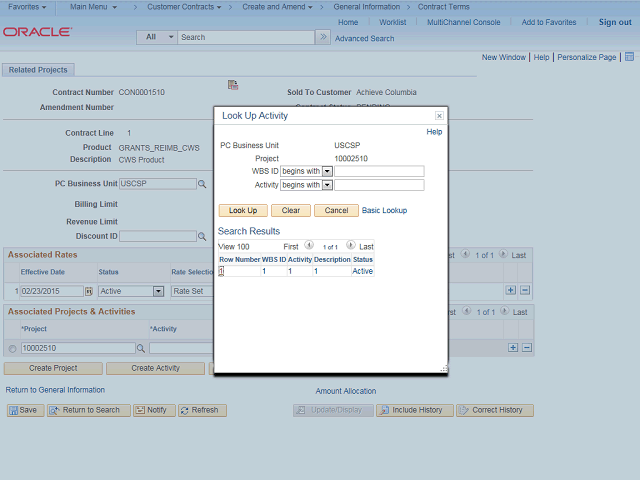Viewport: 640px width, 480px height.
Task: Click the Create Activity button
Action: [156, 368]
